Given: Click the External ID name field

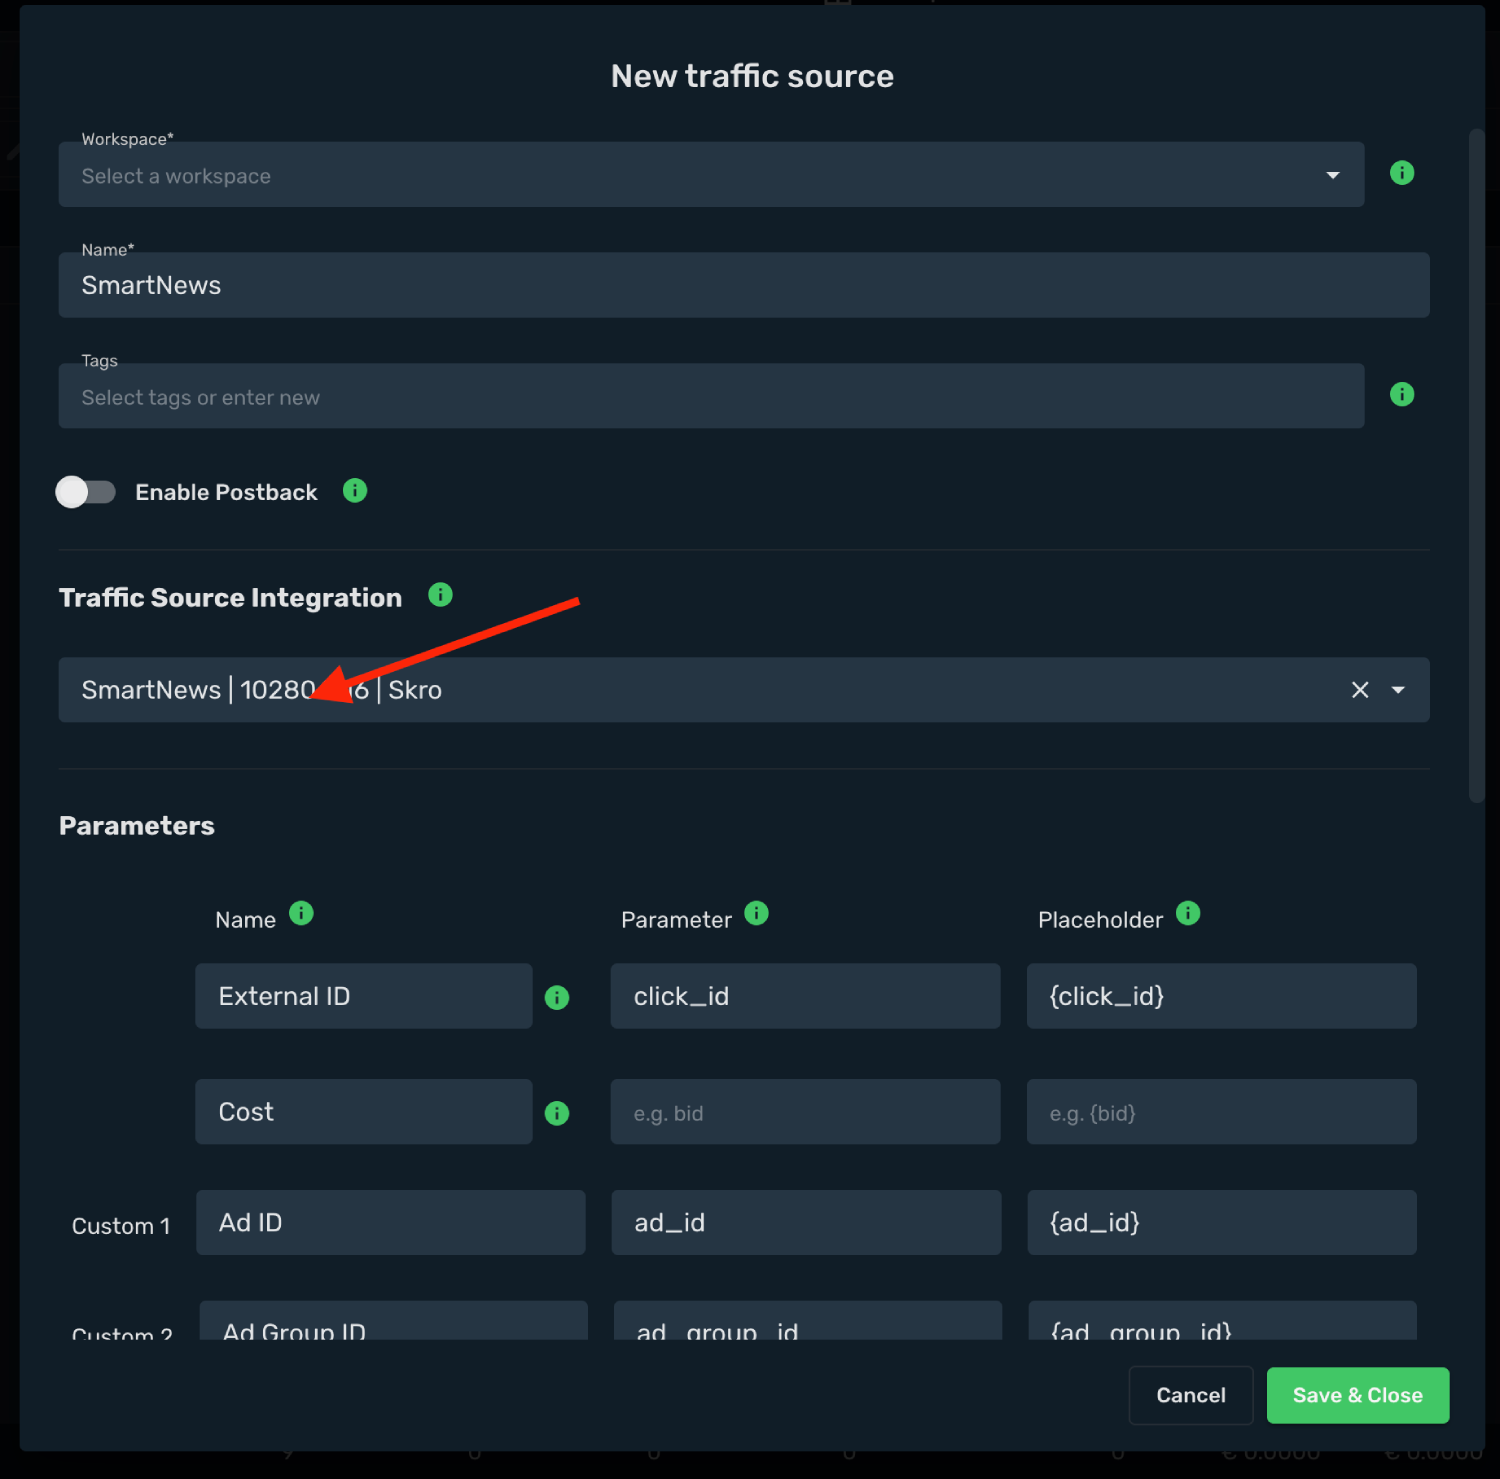Looking at the screenshot, I should click(364, 996).
